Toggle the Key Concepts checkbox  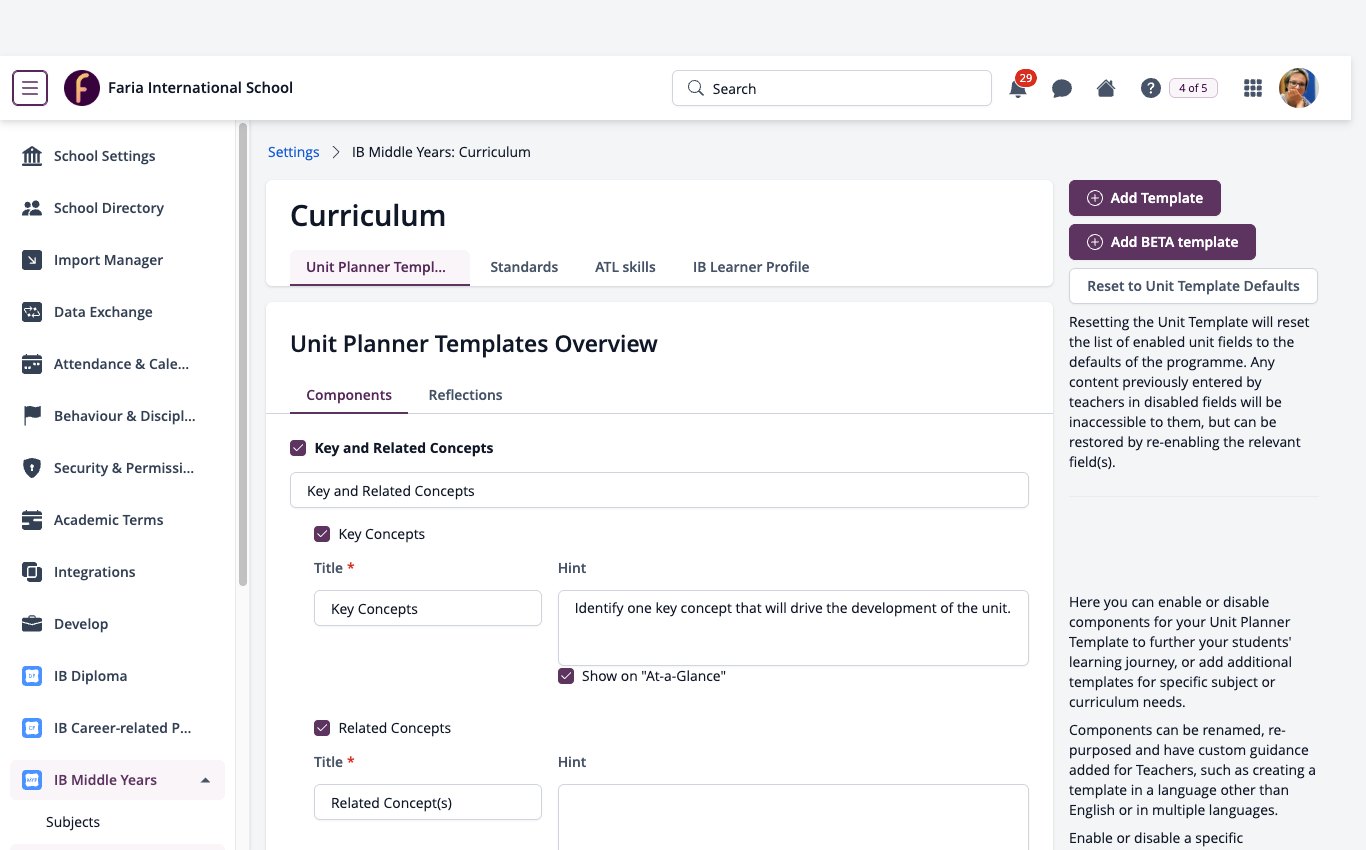point(322,534)
